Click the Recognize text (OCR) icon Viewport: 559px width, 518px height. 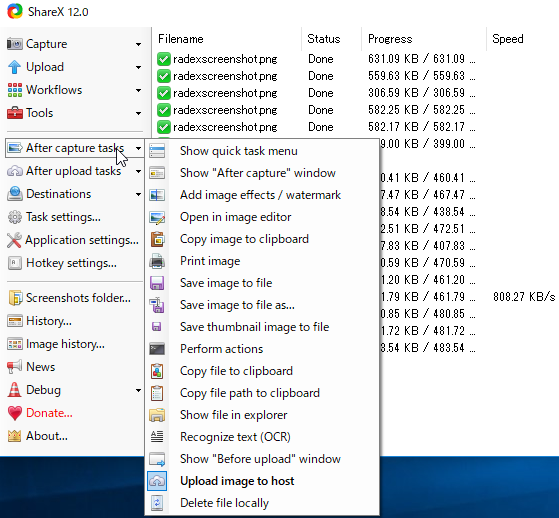[x=157, y=437]
